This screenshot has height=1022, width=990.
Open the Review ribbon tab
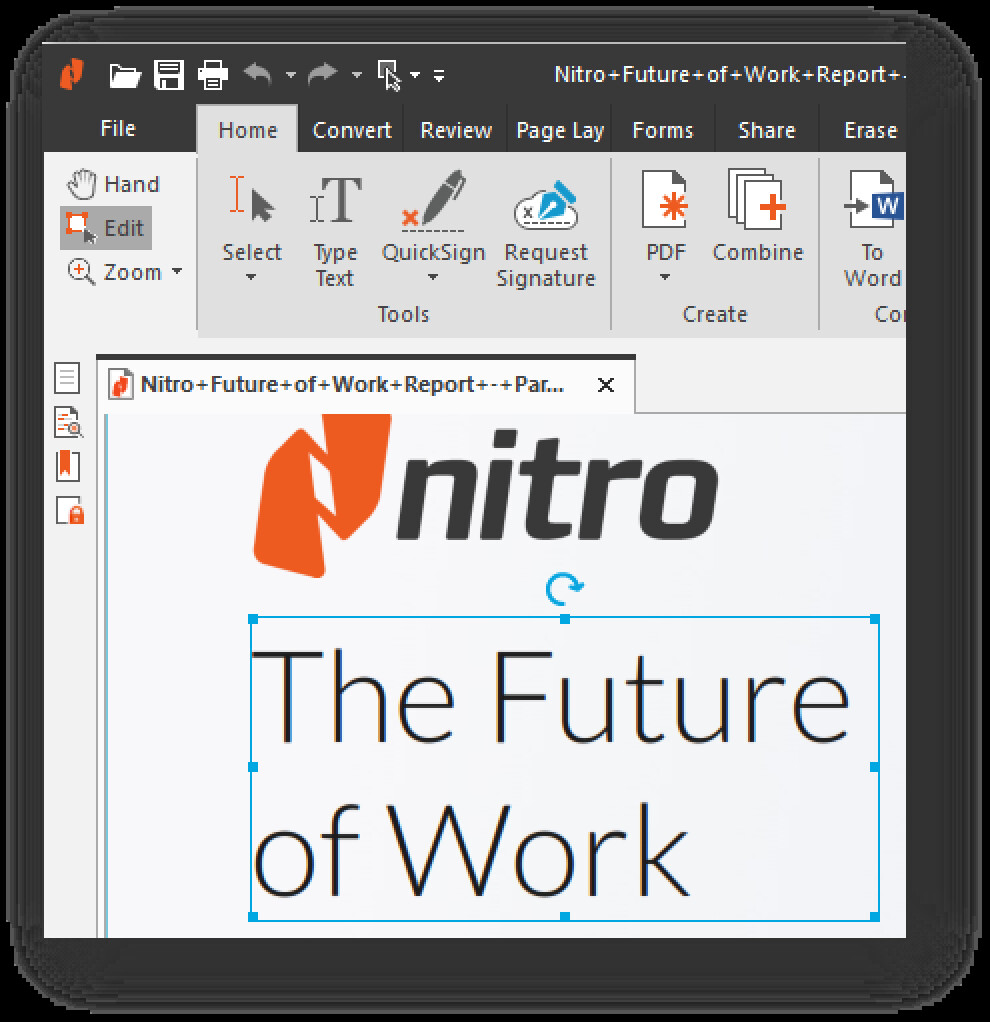point(456,130)
